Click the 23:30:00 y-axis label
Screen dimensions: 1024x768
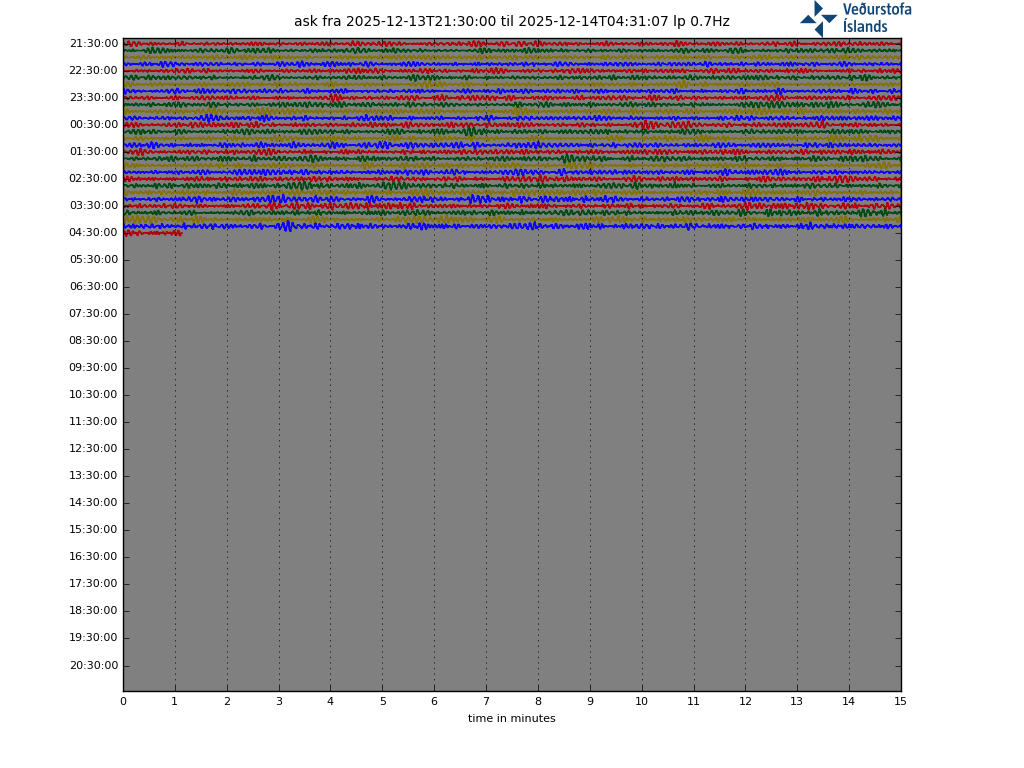93,98
